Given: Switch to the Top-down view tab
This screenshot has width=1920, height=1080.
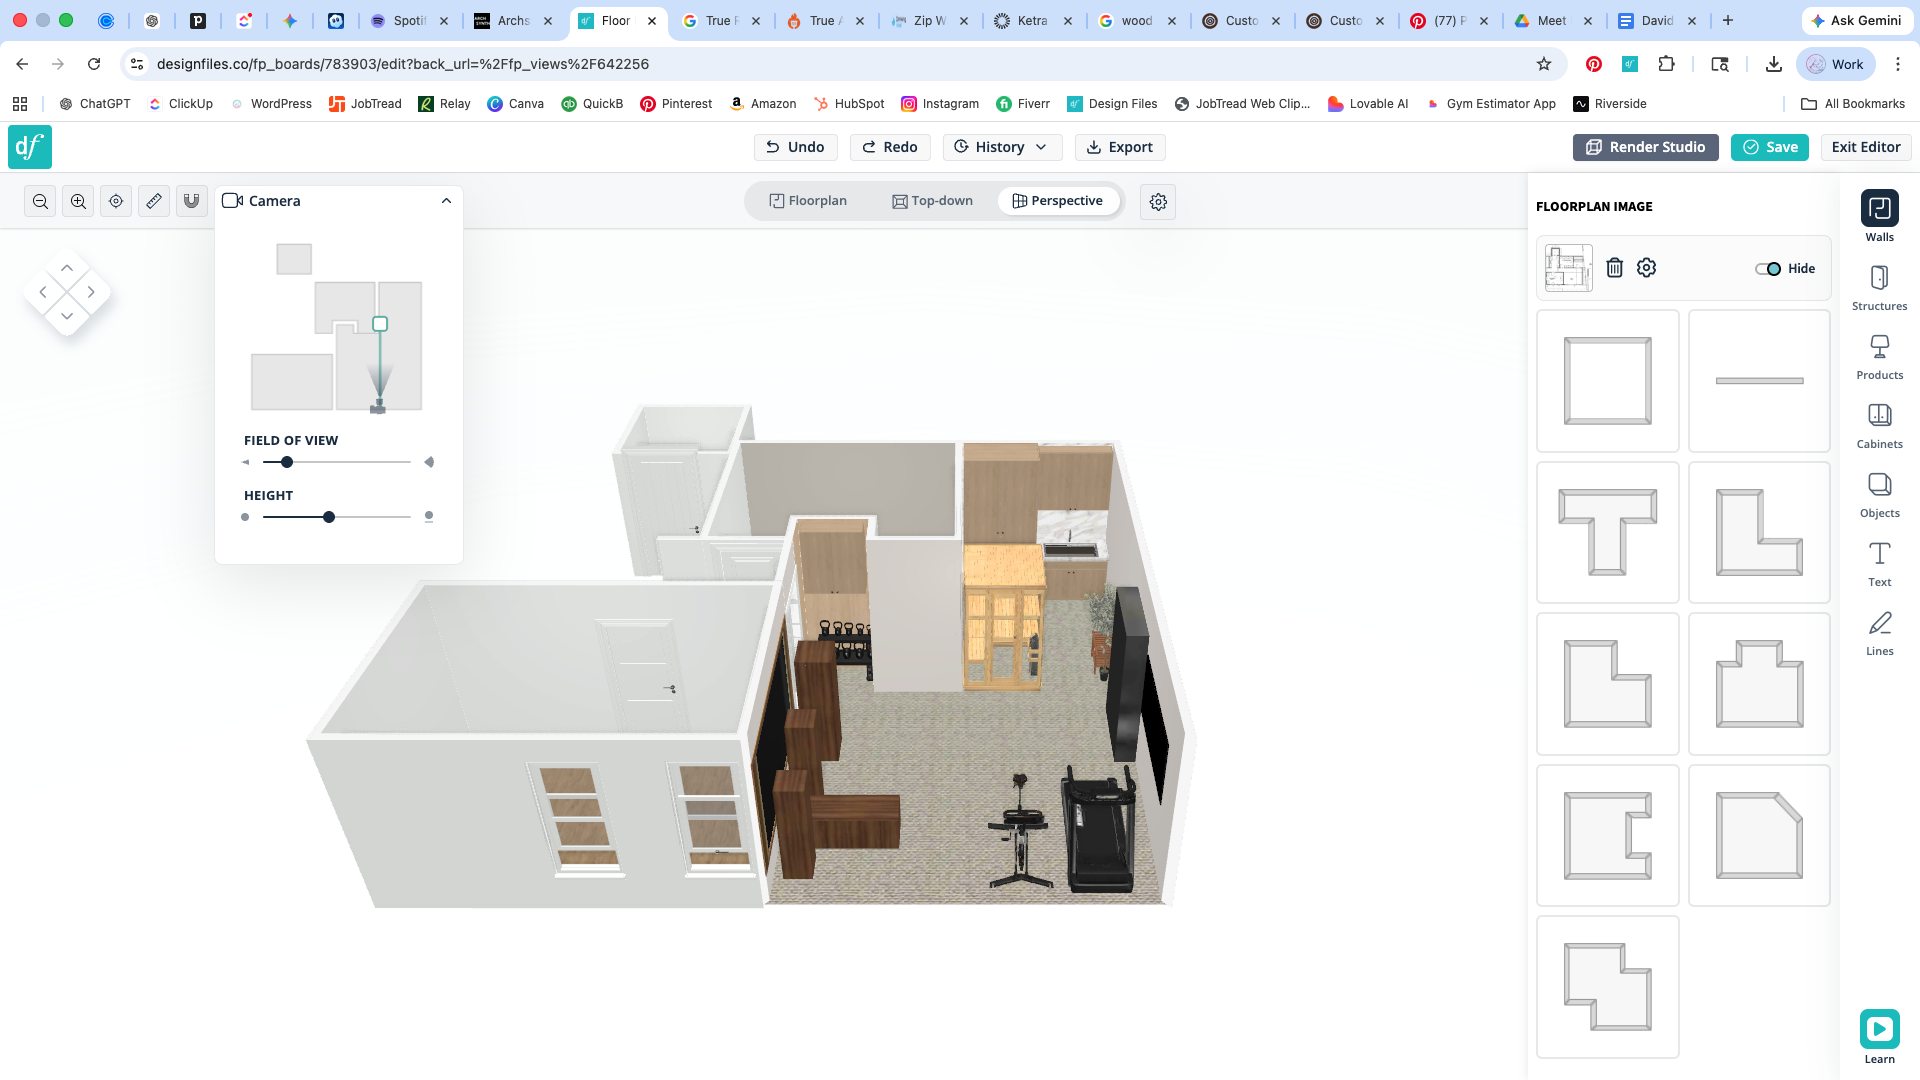Looking at the screenshot, I should (932, 201).
